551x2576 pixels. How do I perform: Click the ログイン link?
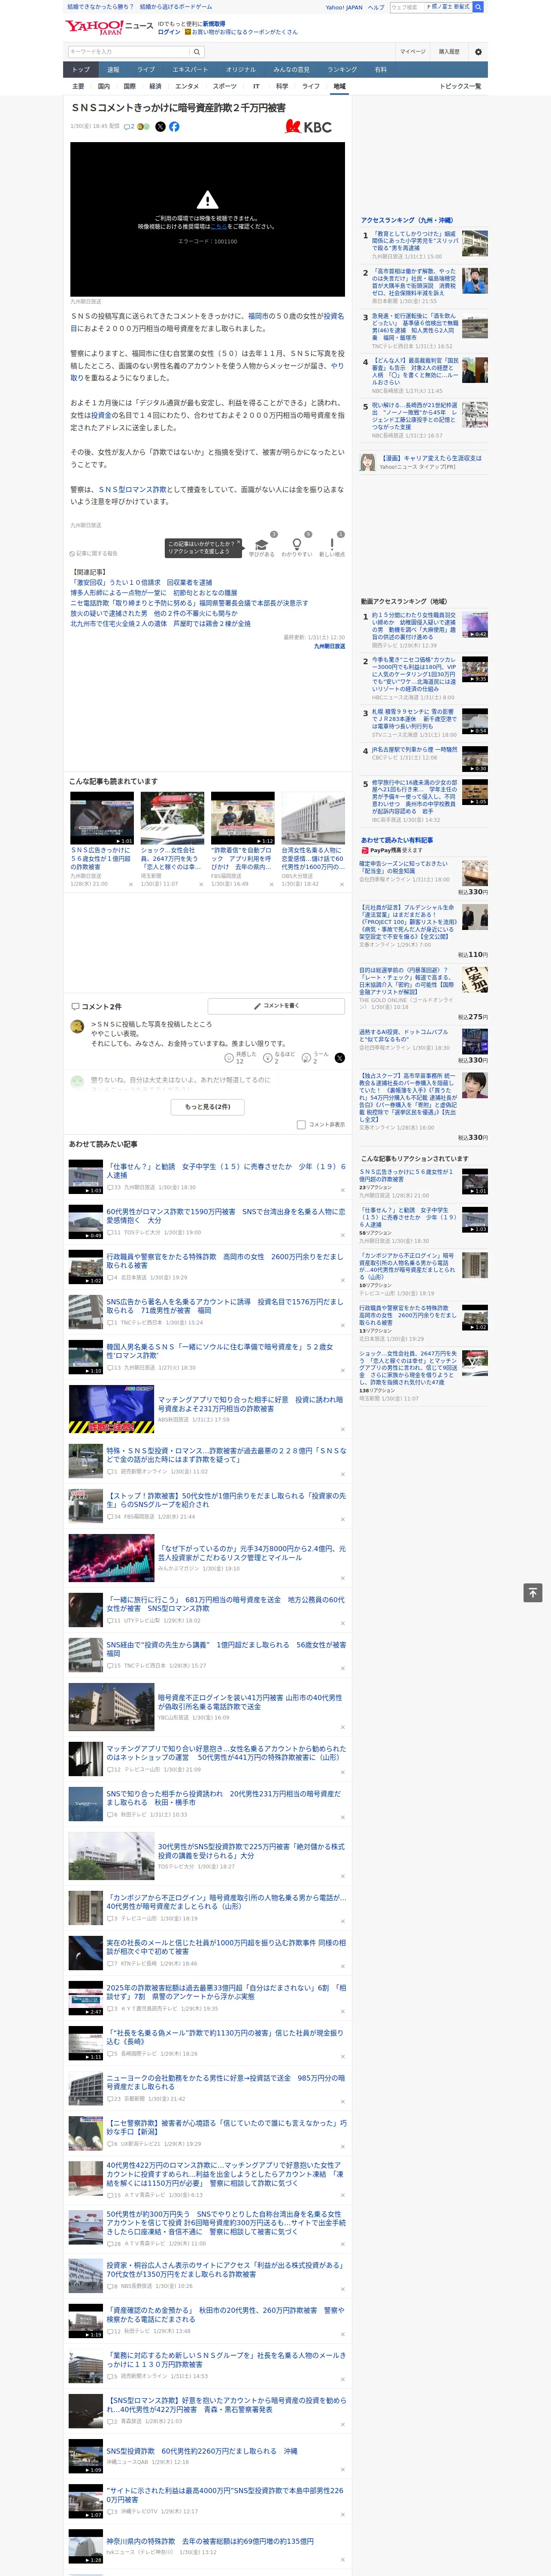point(169,32)
